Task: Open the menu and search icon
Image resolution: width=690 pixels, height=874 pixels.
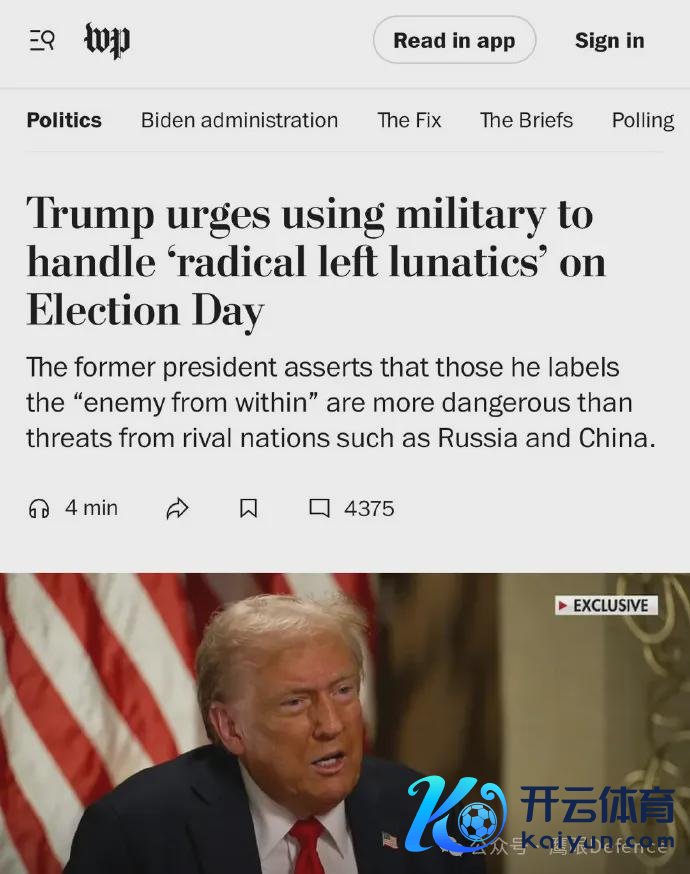Action: 42,41
